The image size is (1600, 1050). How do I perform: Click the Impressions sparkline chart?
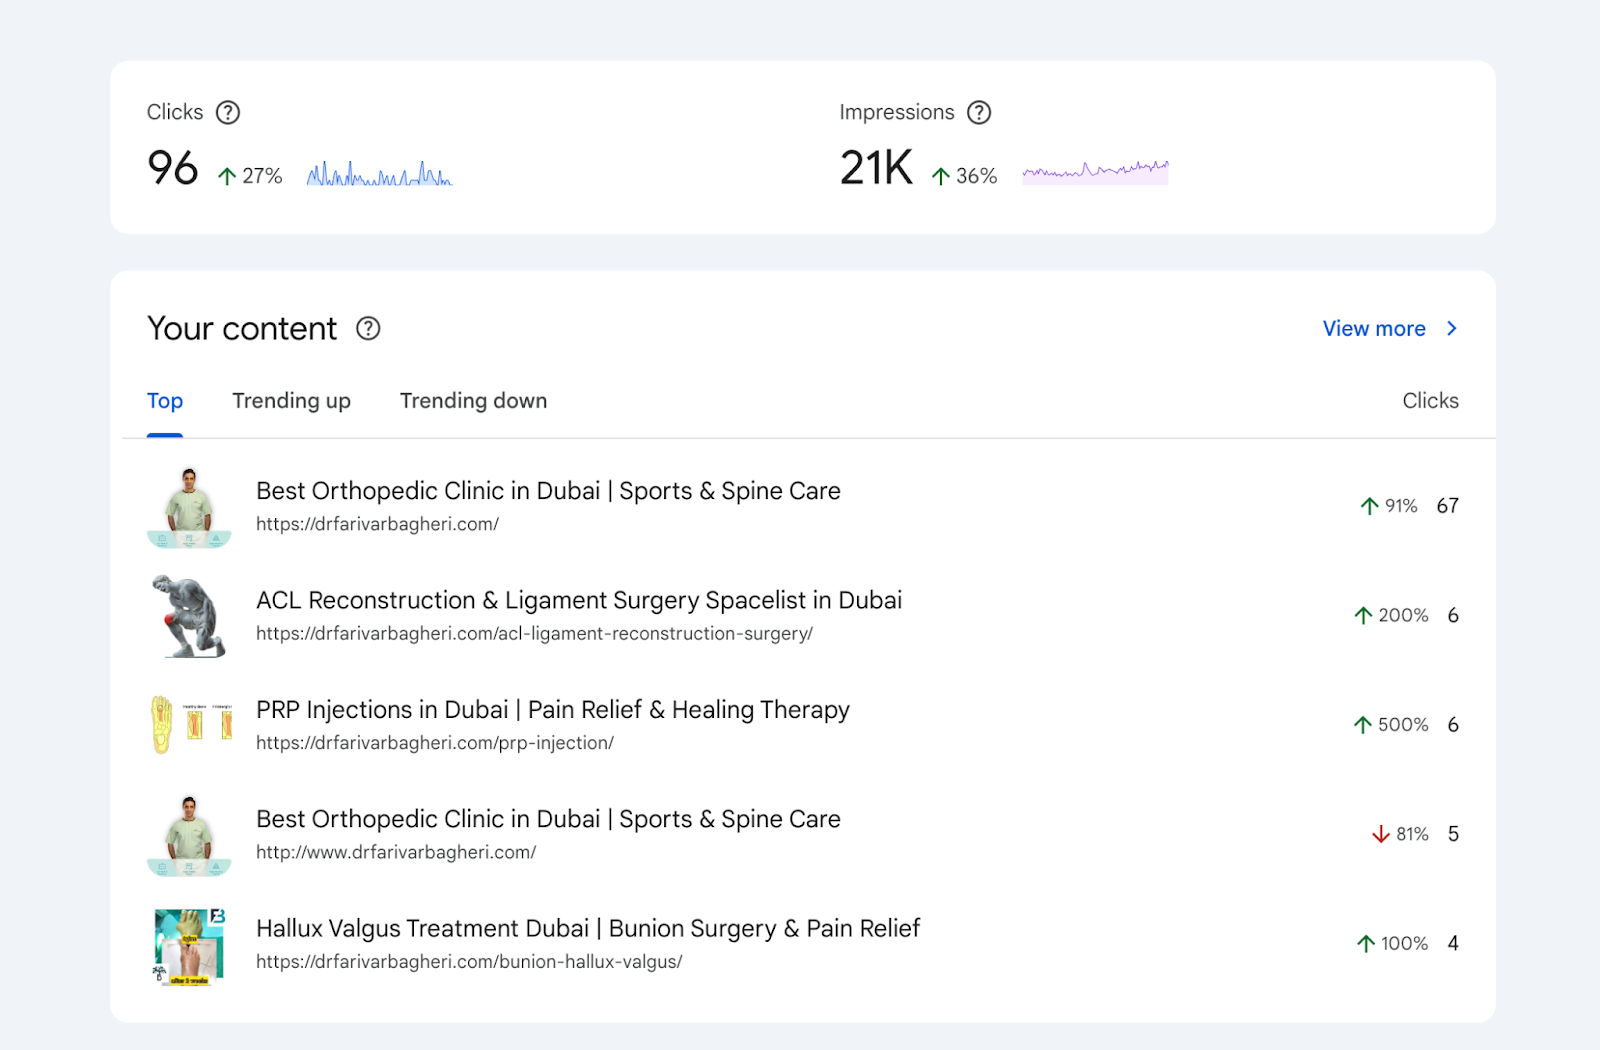pos(1095,172)
